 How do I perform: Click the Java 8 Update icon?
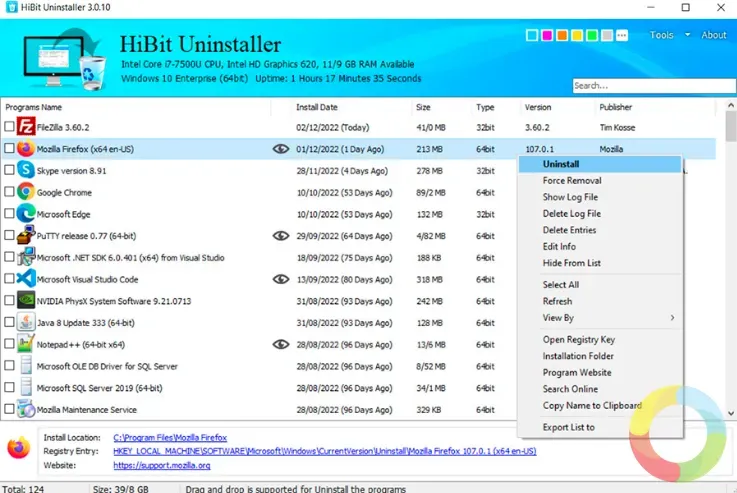tap(26, 322)
